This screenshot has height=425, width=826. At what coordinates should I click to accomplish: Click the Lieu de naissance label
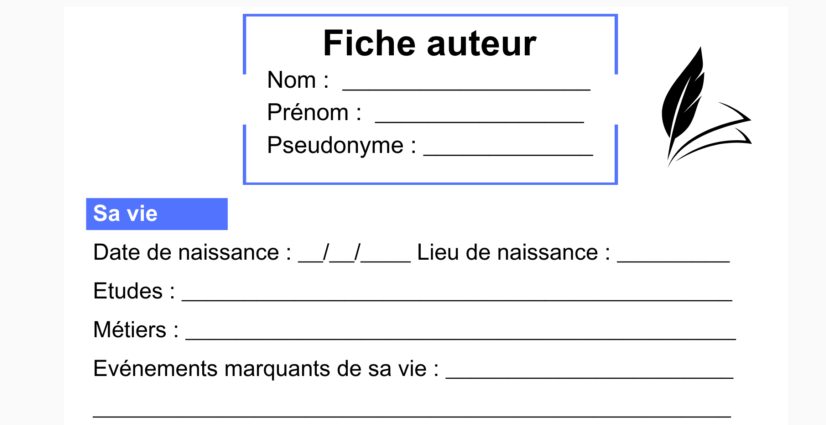pyautogui.click(x=514, y=252)
